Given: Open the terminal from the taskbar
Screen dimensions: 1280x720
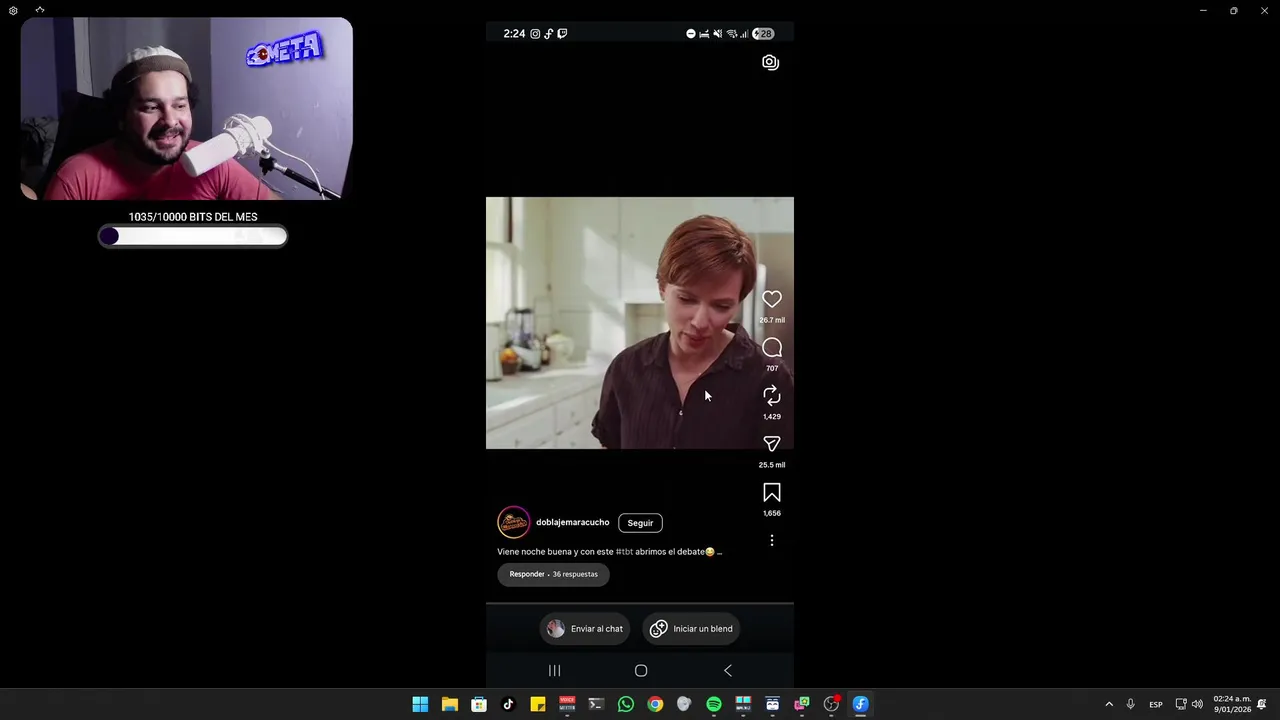Looking at the screenshot, I should [x=596, y=704].
